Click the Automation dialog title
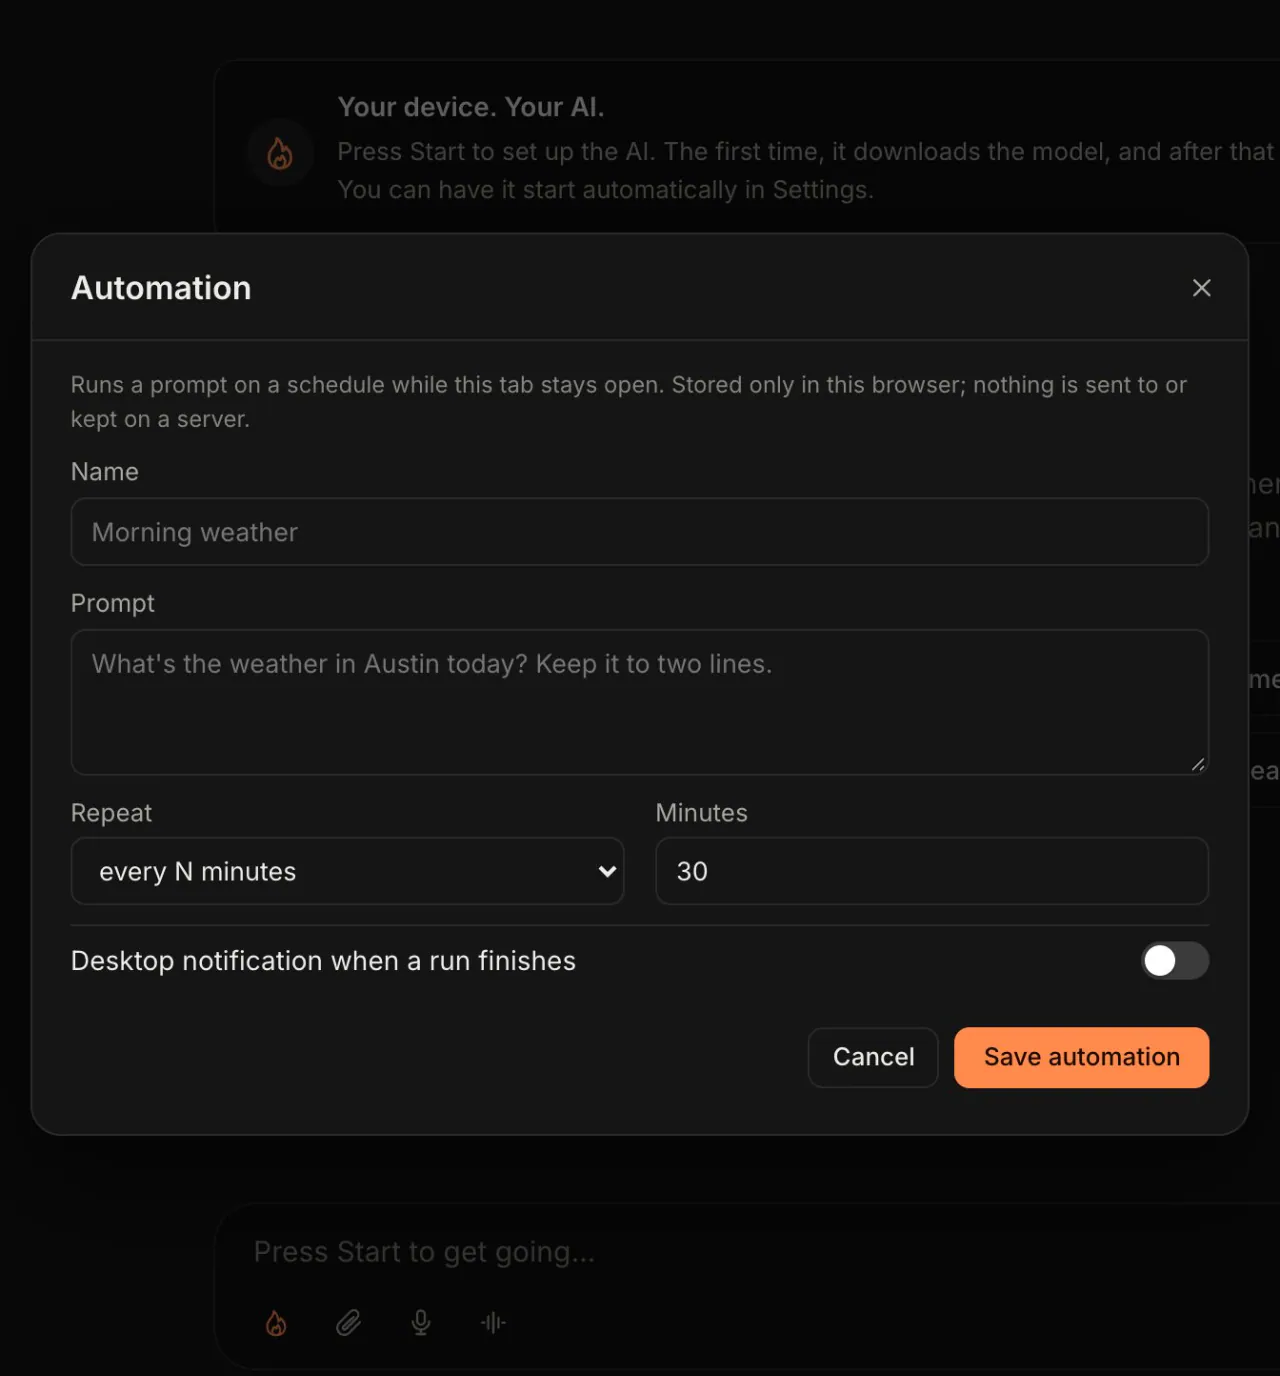Image resolution: width=1280 pixels, height=1376 pixels. tap(161, 288)
